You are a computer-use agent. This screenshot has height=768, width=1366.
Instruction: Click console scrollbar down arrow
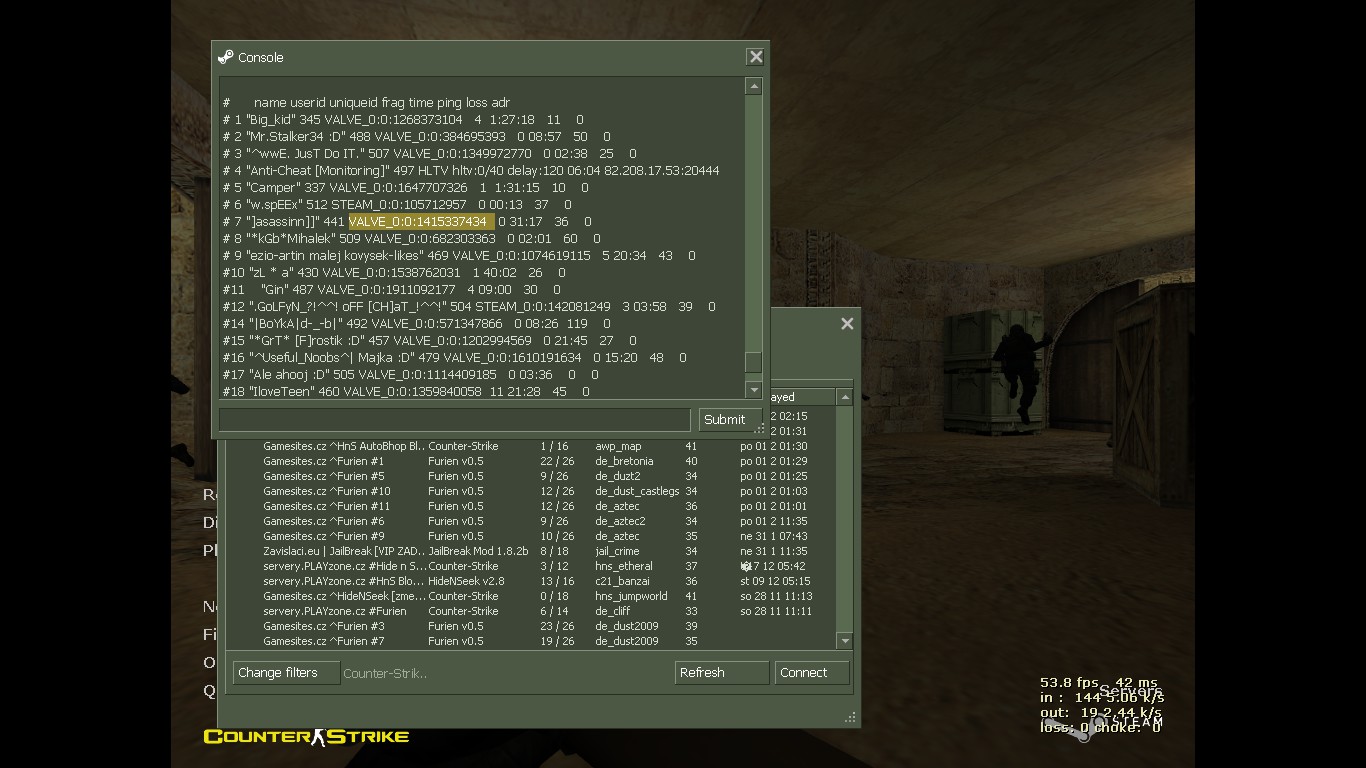pyautogui.click(x=754, y=389)
